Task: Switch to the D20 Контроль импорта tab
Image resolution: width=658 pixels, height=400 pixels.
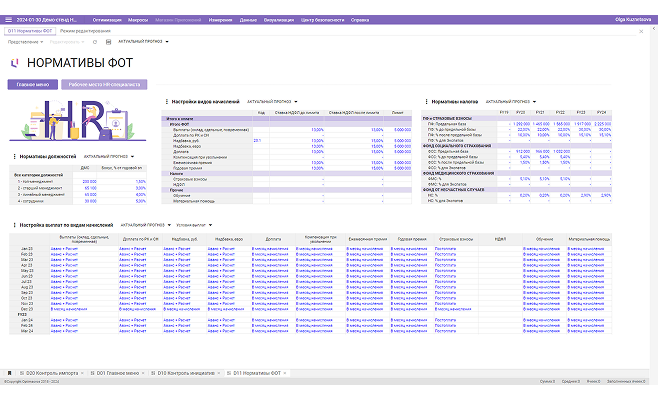Action: 52,373
